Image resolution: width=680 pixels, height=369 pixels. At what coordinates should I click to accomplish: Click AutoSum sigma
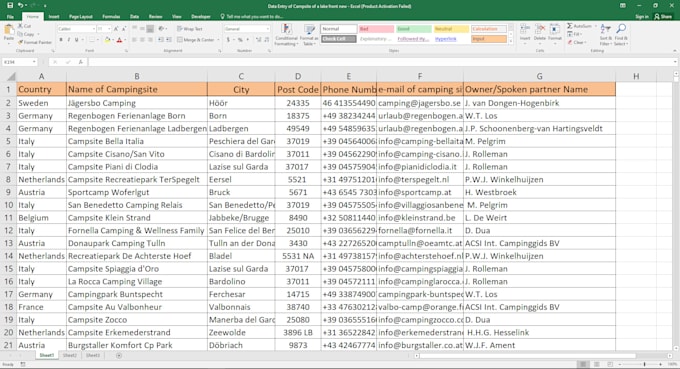click(570, 26)
